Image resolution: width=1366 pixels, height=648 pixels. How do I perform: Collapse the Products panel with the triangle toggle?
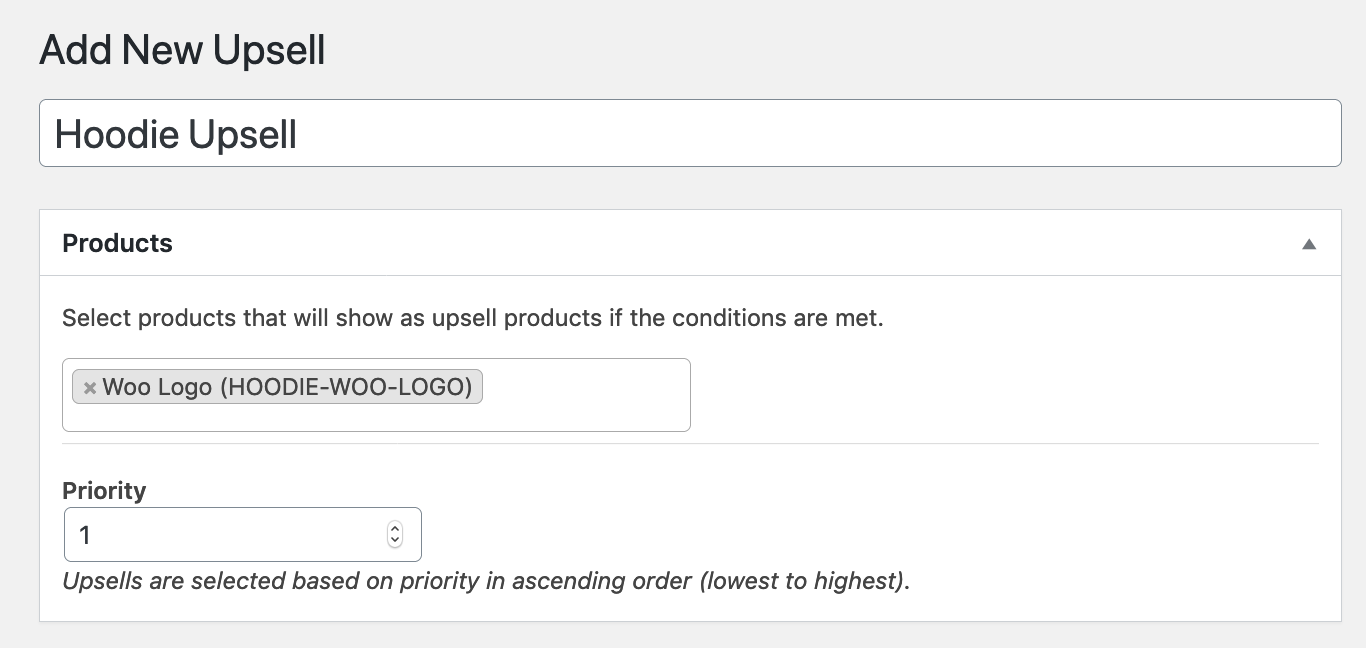1308,242
